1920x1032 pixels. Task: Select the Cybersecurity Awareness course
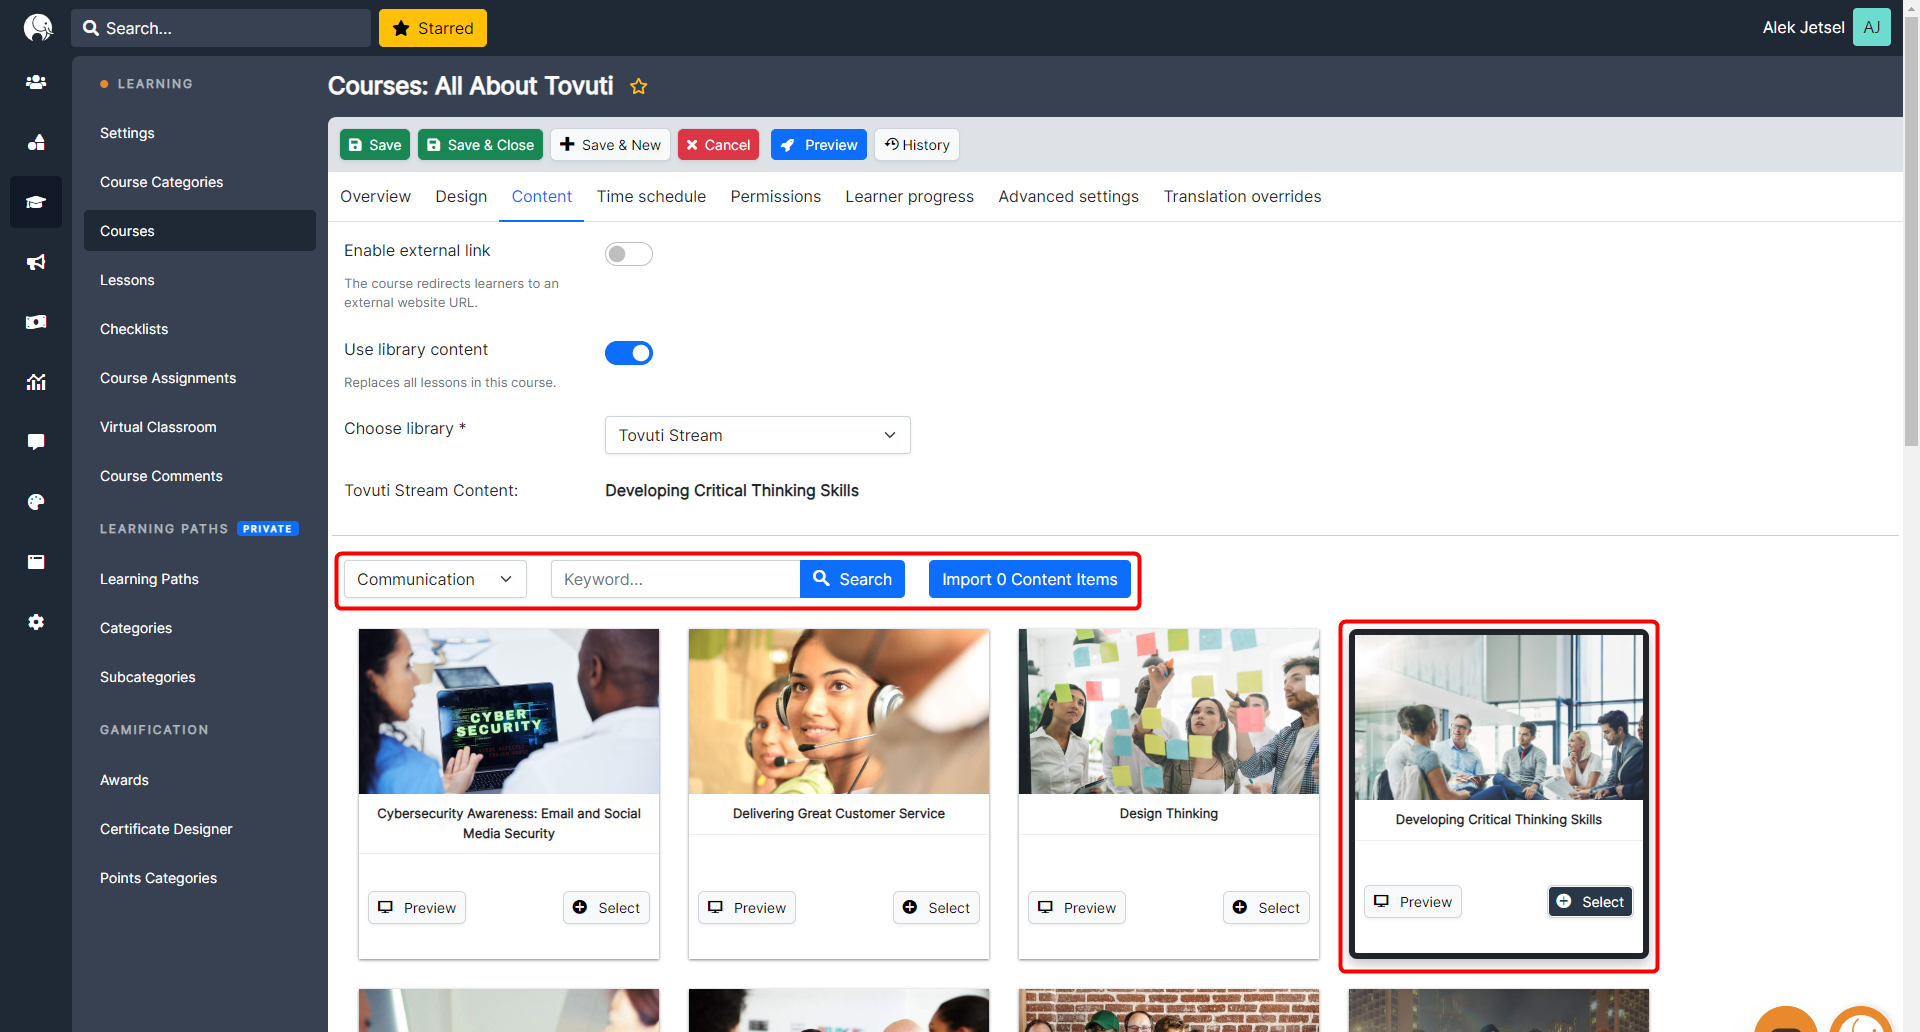tap(606, 908)
